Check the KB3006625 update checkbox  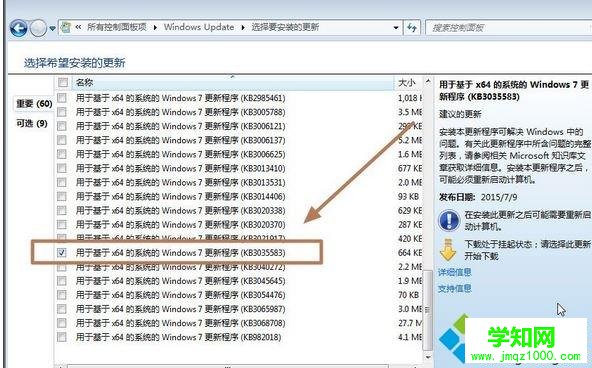[x=62, y=154]
